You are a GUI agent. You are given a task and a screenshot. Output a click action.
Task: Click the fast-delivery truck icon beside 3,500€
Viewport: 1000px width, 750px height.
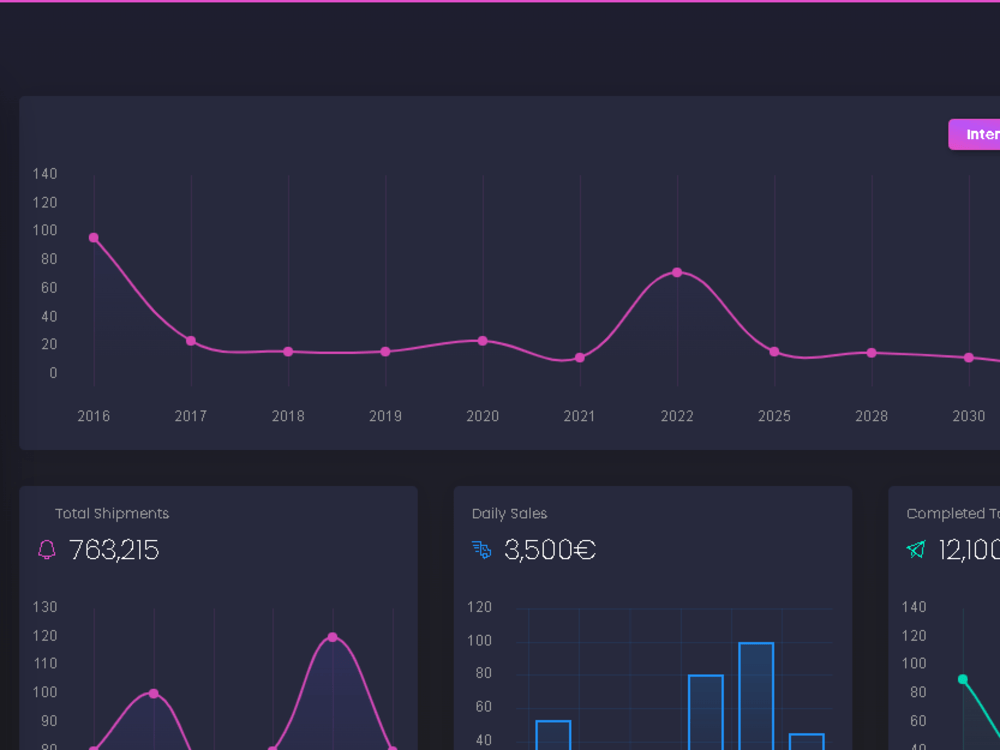481,549
